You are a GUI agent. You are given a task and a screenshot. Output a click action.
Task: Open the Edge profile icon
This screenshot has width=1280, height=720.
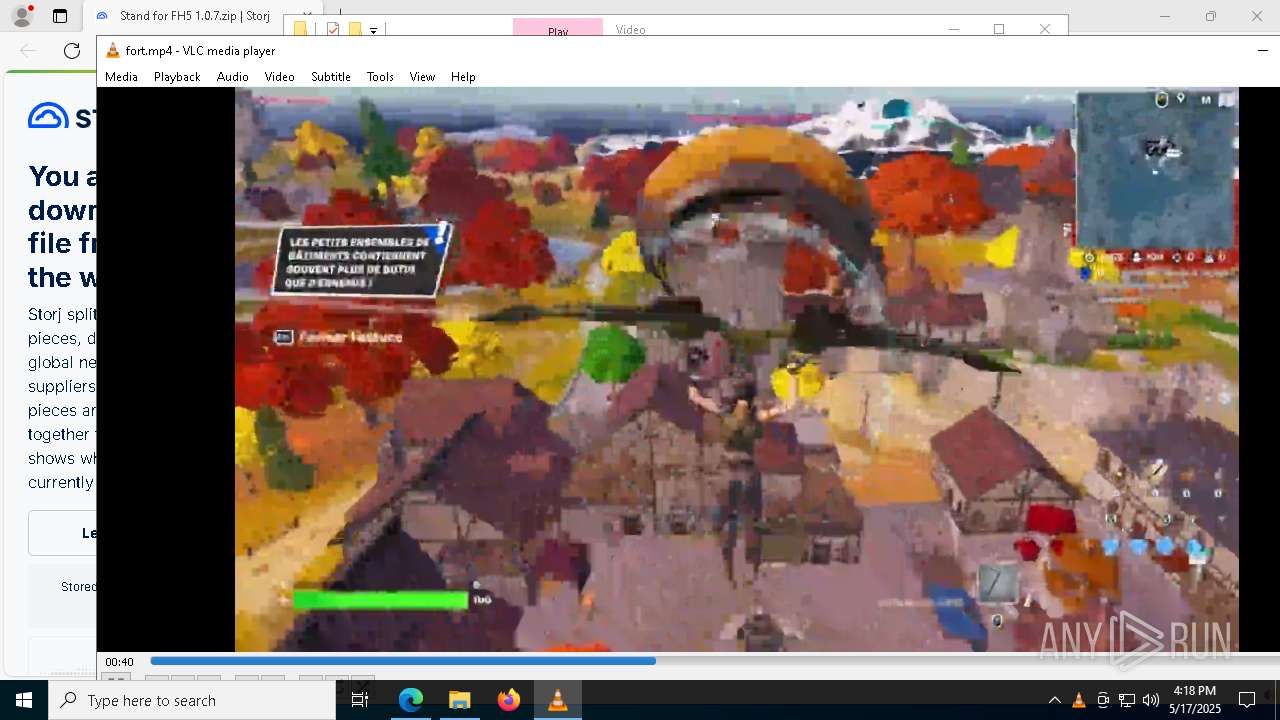click(21, 16)
